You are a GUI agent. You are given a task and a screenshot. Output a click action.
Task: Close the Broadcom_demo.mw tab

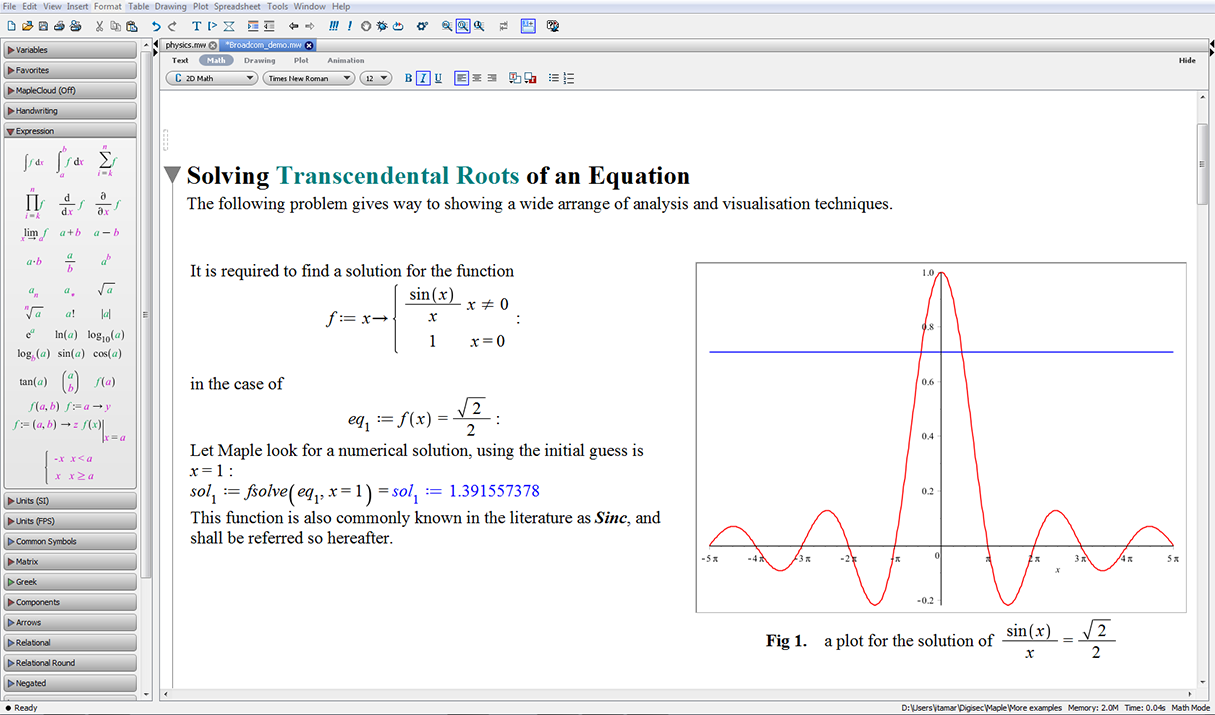tap(309, 45)
